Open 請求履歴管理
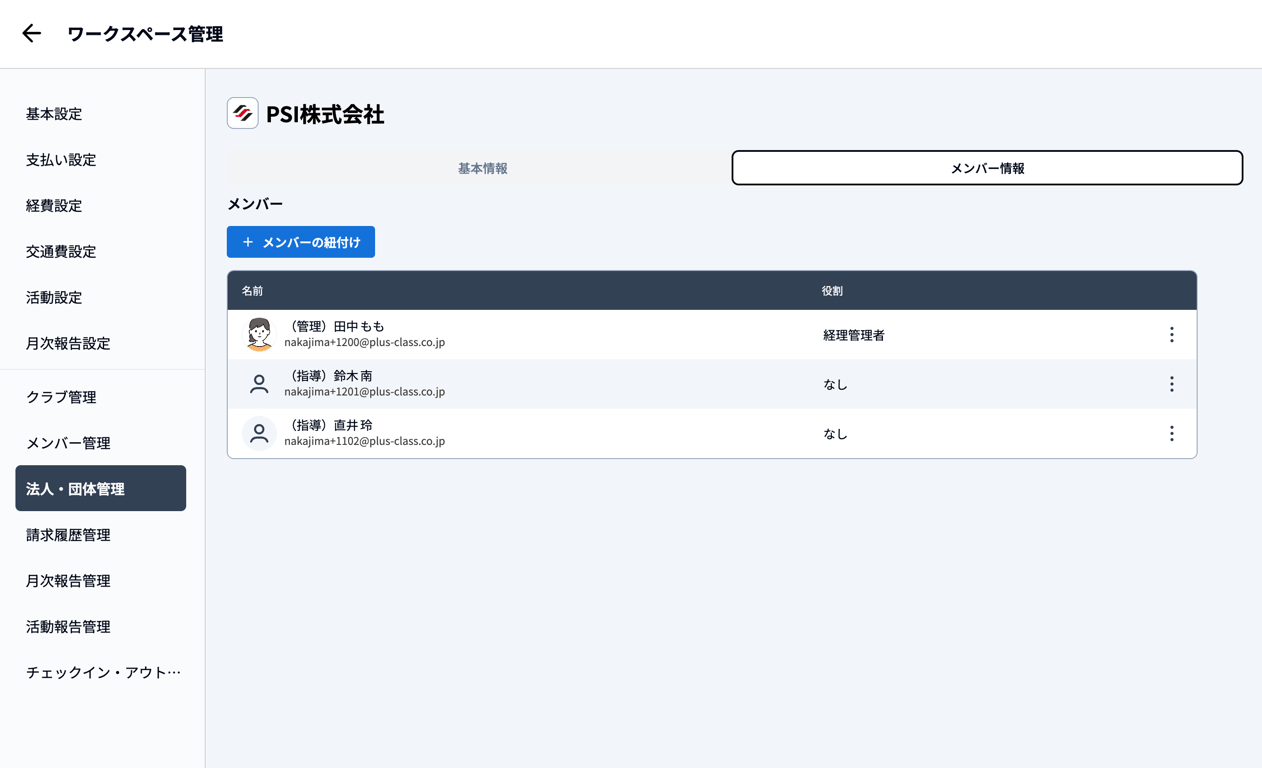The height and width of the screenshot is (768, 1262). [68, 535]
